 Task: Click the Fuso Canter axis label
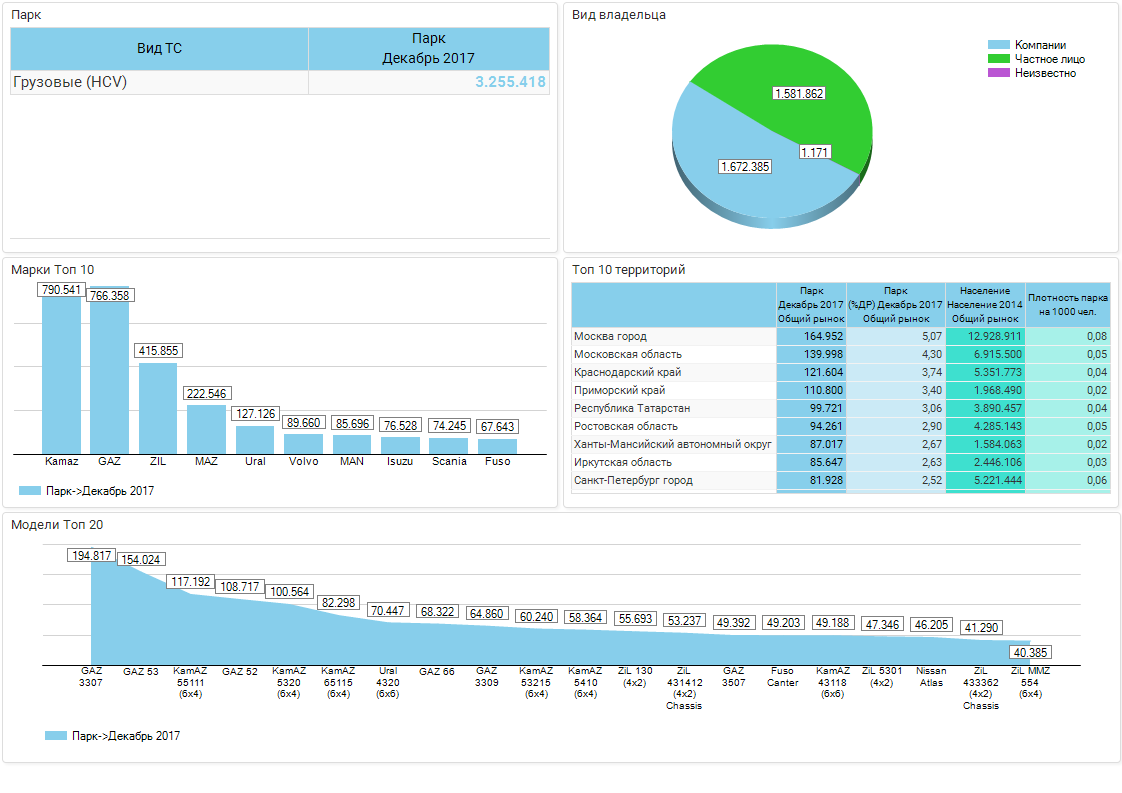point(782,677)
